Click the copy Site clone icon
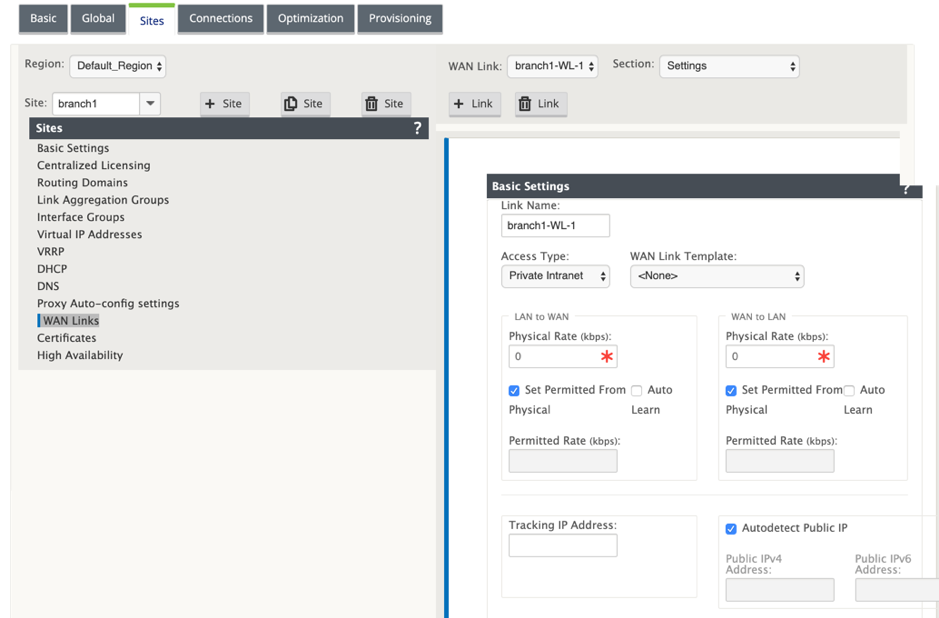Viewport: 939px width, 618px height. pyautogui.click(x=290, y=104)
